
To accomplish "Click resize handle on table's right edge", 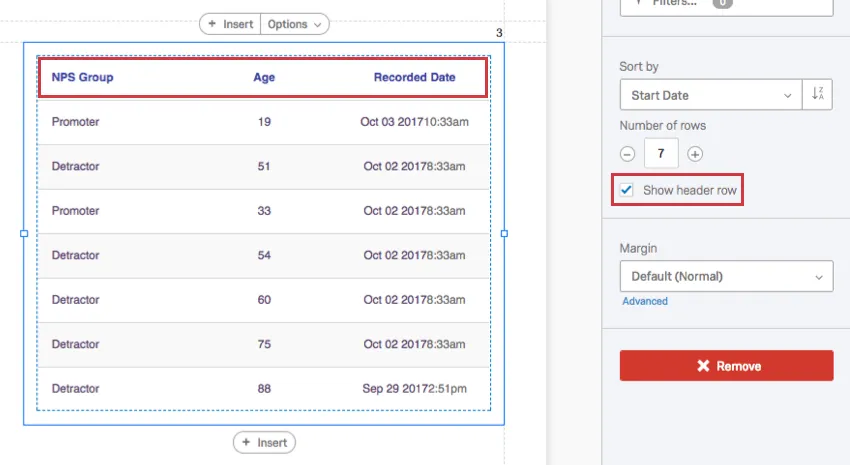I will (504, 233).
